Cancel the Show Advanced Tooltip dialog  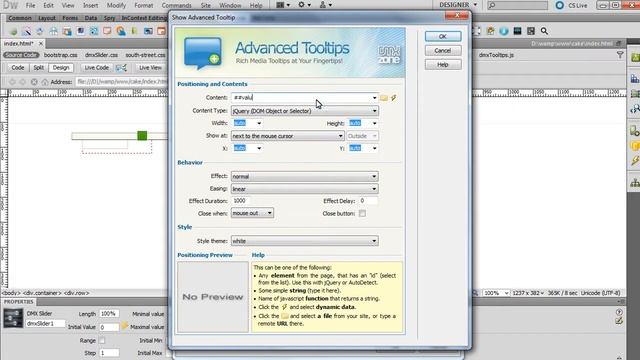443,51
